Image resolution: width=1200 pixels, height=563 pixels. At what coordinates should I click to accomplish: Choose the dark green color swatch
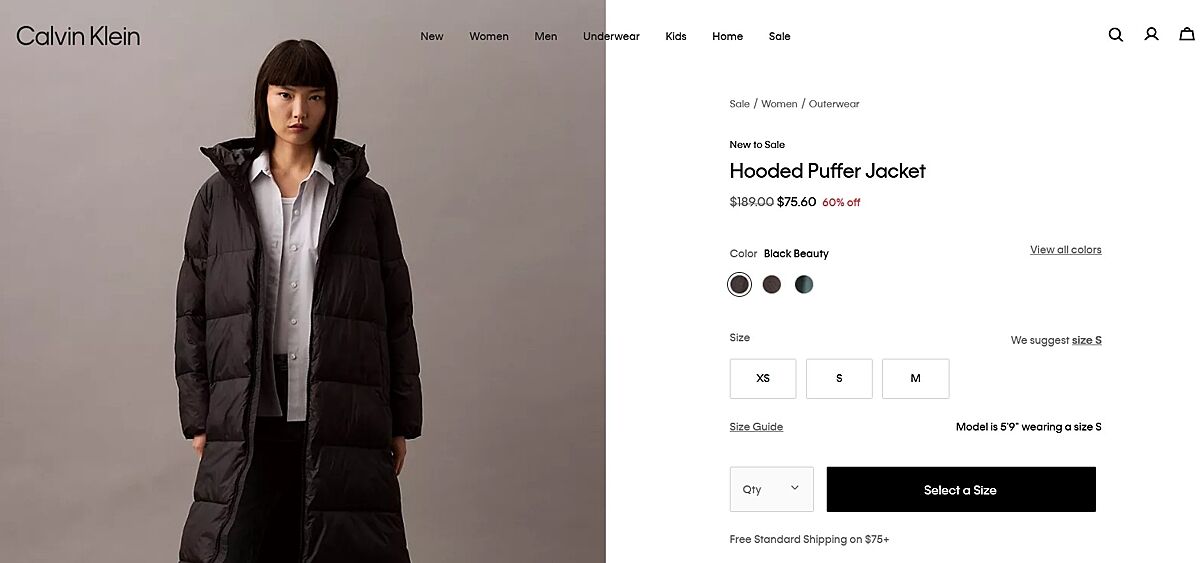804,285
